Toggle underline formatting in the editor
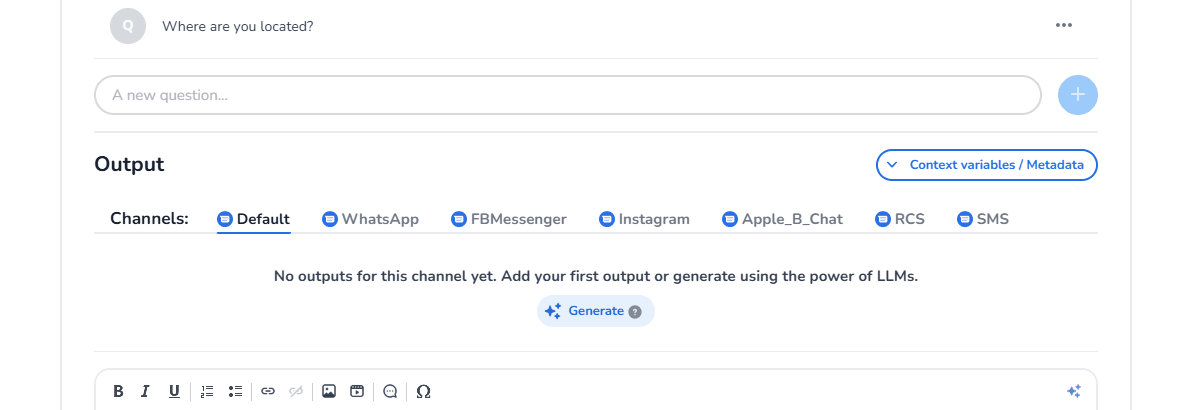Screen dimensions: 1188x410 174,391
